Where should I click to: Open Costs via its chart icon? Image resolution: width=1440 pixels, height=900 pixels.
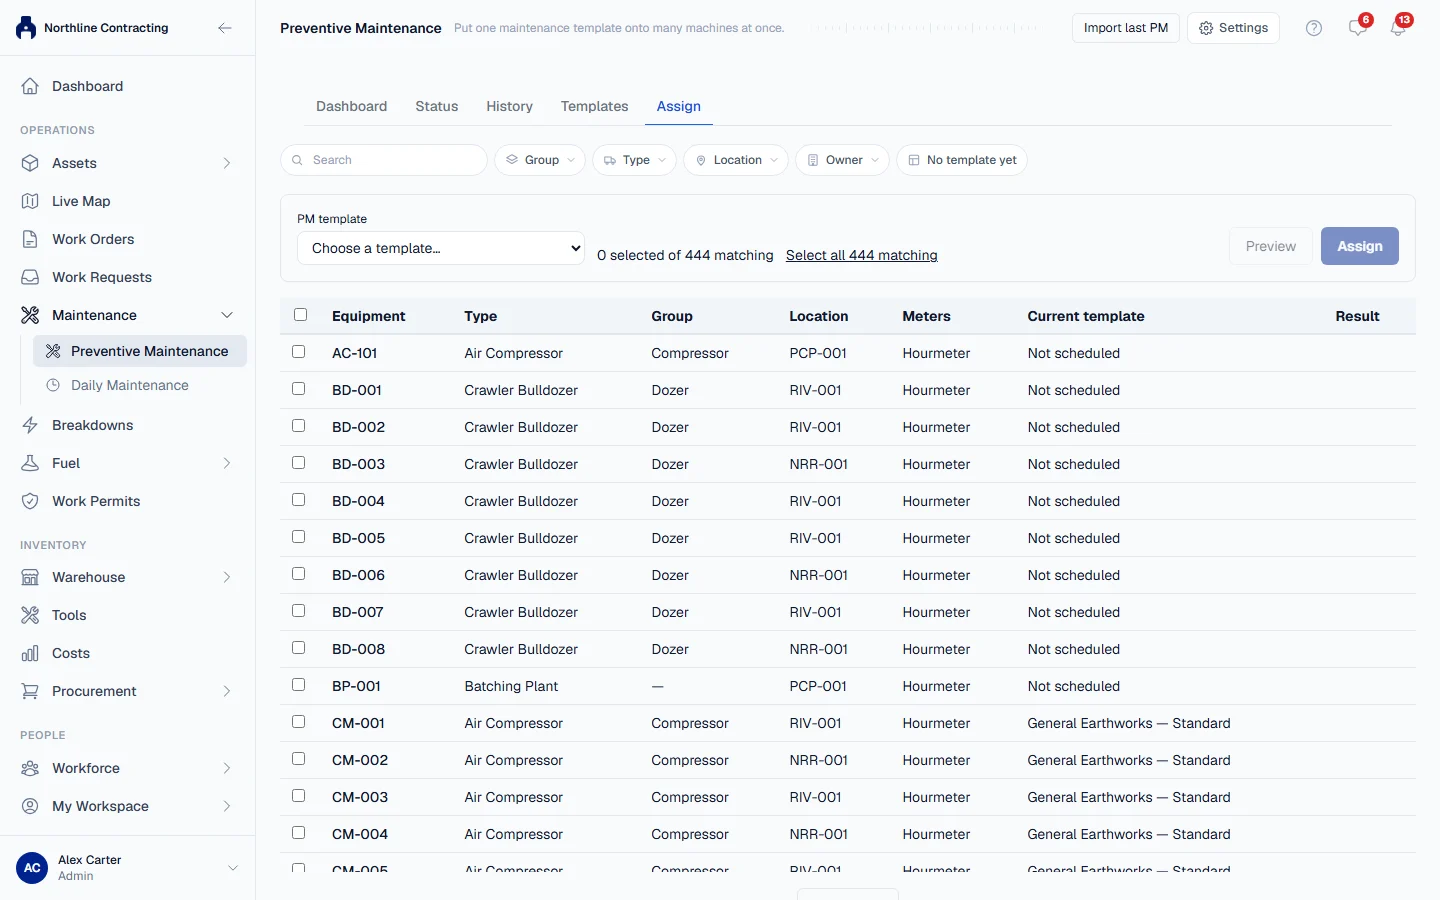[x=30, y=653]
